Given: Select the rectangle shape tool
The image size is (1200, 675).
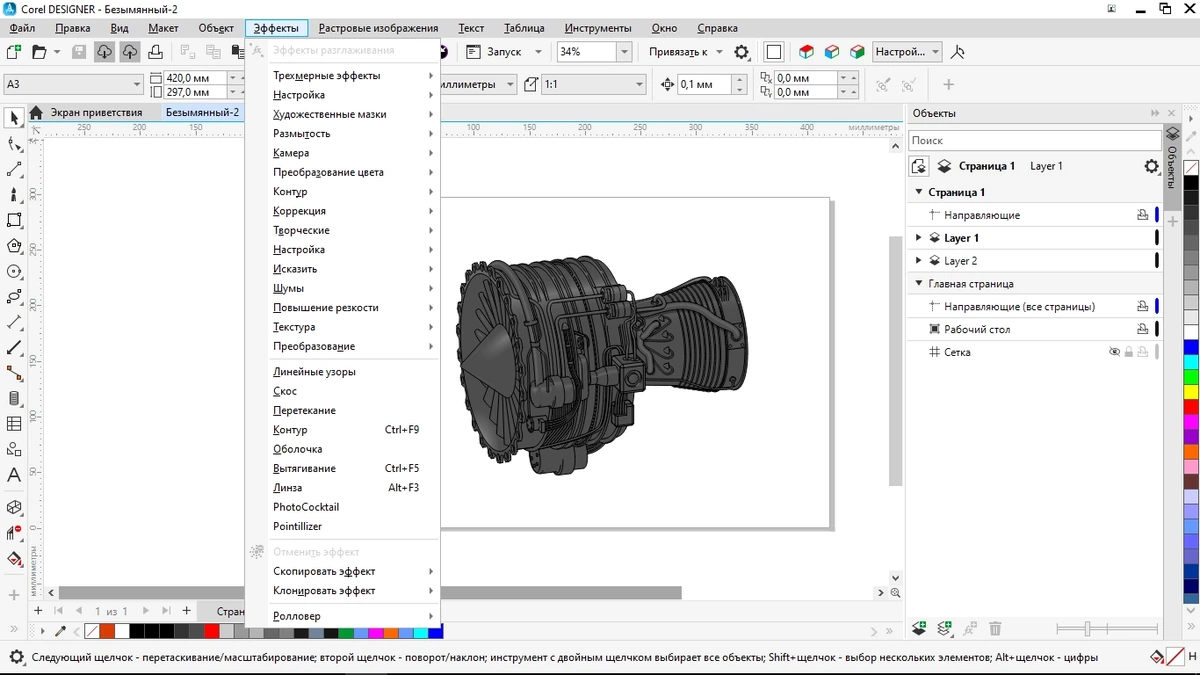Looking at the screenshot, I should 14,220.
